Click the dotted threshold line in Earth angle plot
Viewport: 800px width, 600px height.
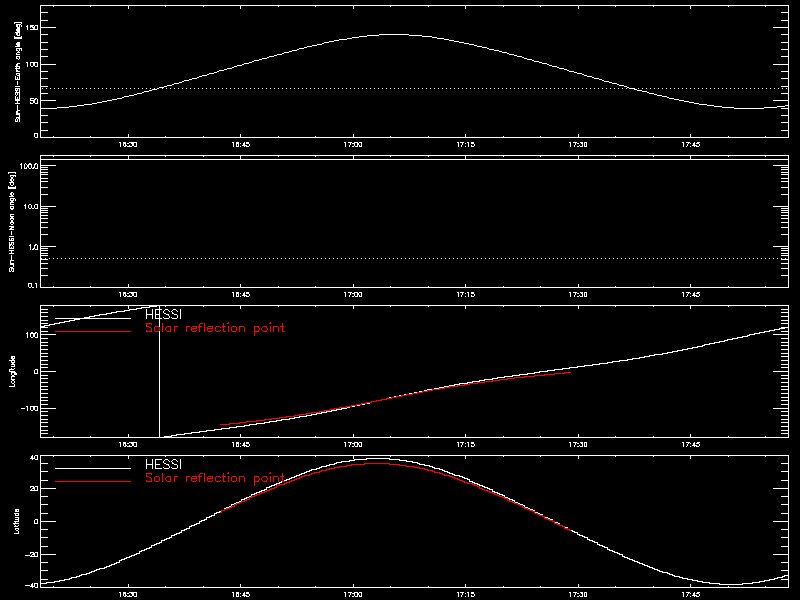414,89
